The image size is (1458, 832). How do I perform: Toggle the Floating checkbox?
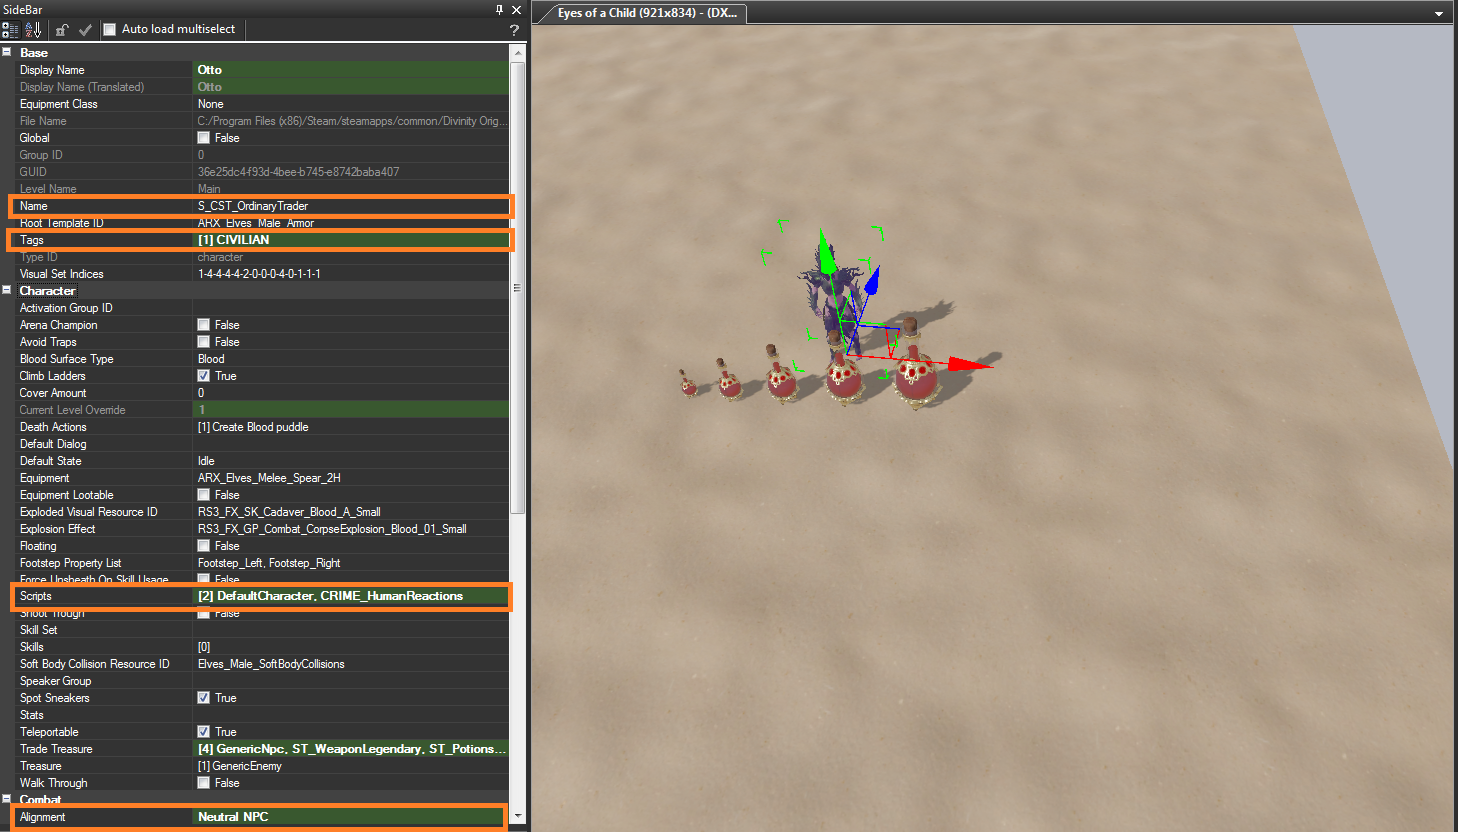click(204, 546)
